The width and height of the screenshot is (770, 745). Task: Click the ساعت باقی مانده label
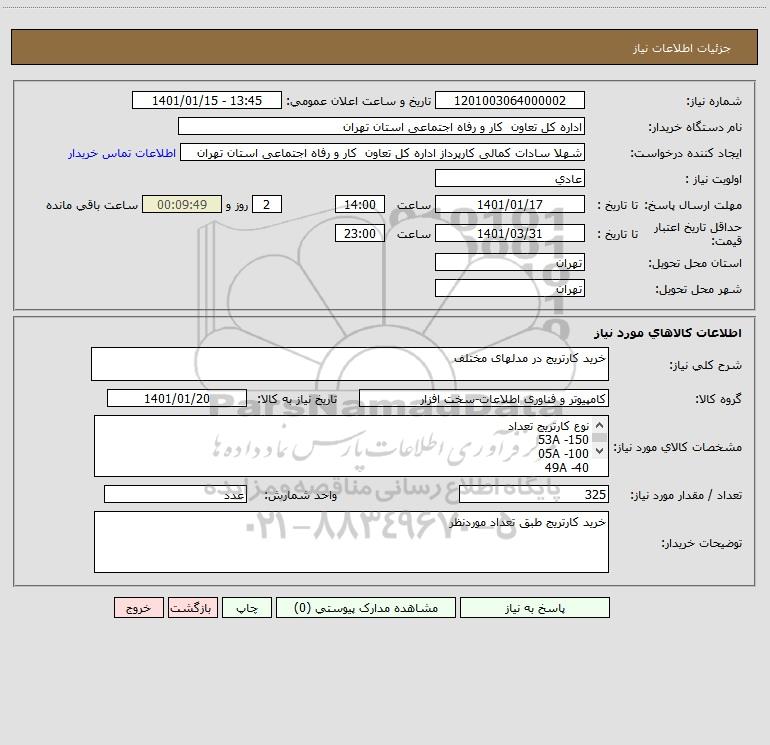92,205
